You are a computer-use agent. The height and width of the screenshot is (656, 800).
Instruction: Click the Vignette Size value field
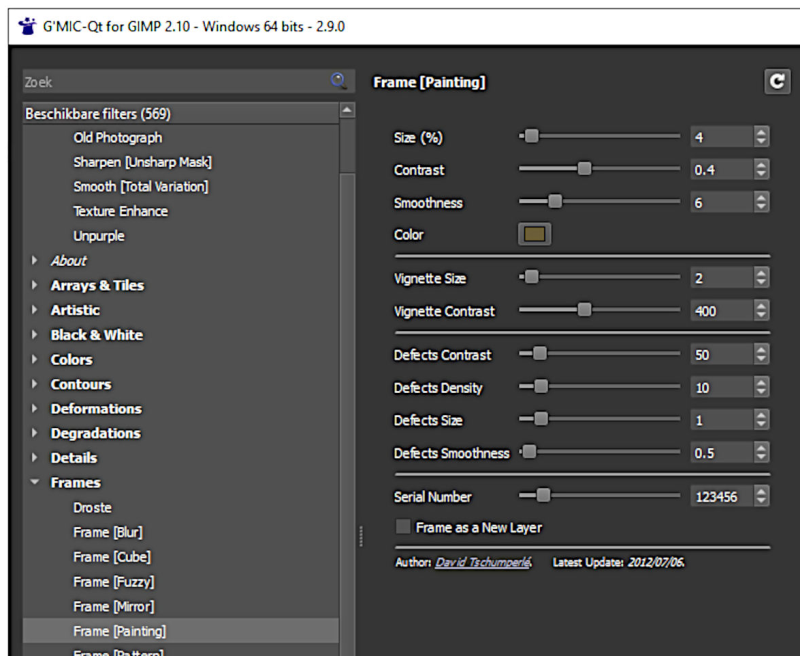[722, 277]
